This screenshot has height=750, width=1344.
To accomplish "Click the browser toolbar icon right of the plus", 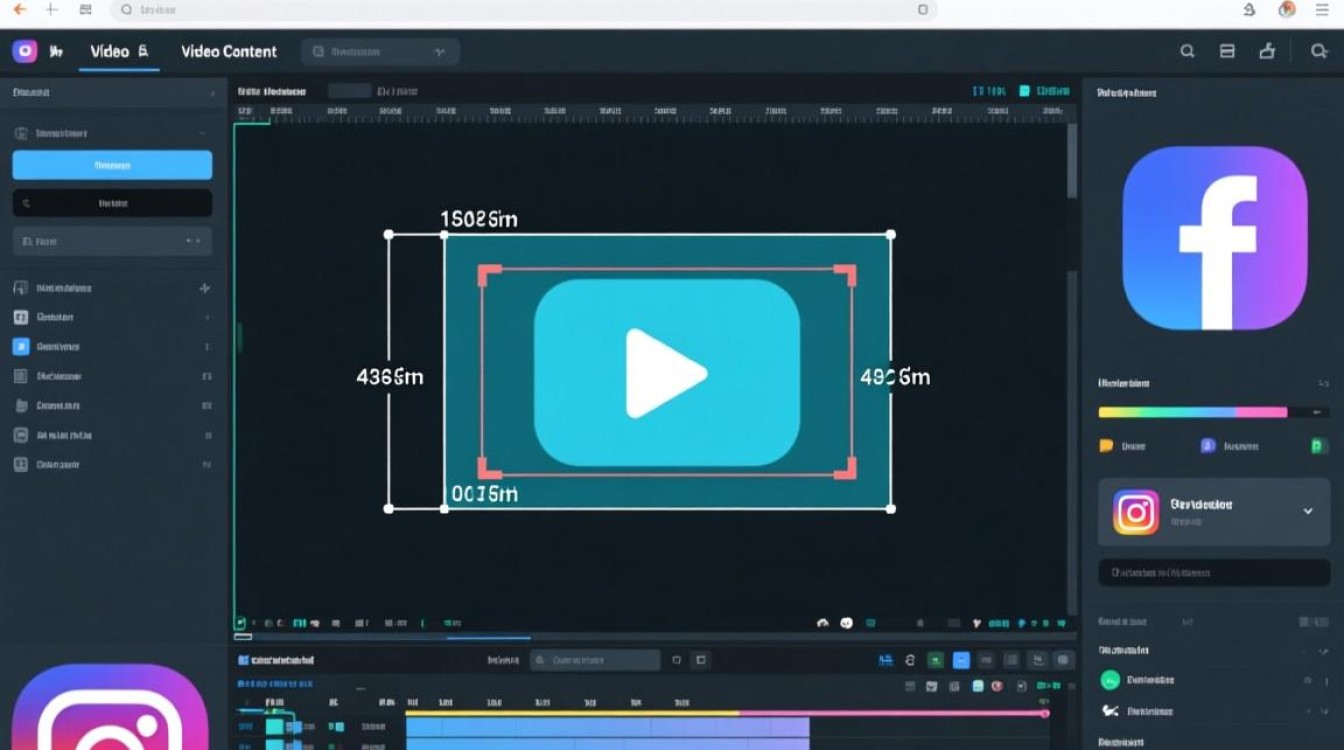I will (86, 10).
